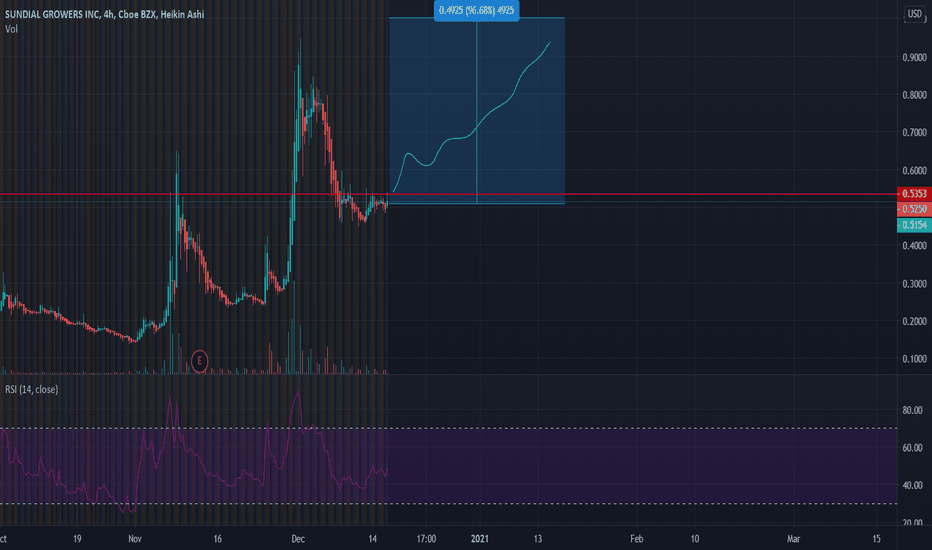Click the Feb date label on time axis

pyautogui.click(x=637, y=539)
